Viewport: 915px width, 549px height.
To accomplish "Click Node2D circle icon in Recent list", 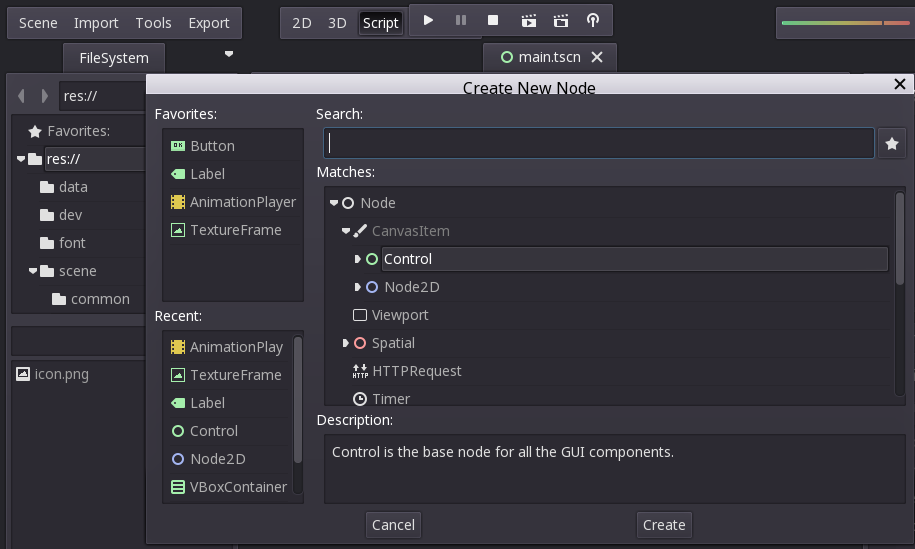I will [178, 459].
